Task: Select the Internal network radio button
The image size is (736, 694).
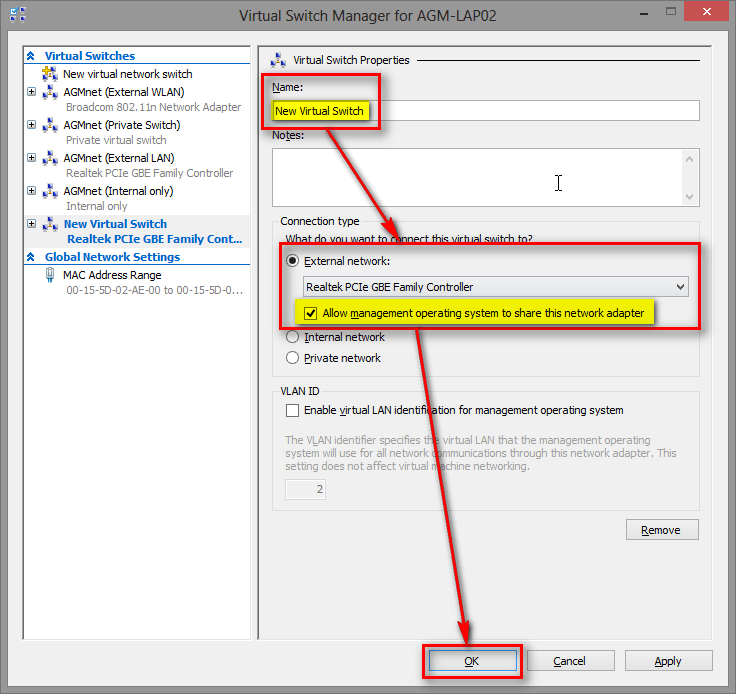Action: point(293,337)
